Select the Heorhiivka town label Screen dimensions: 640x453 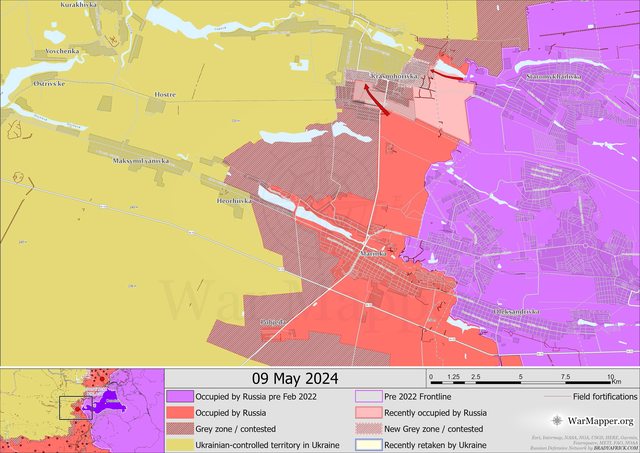coord(235,200)
